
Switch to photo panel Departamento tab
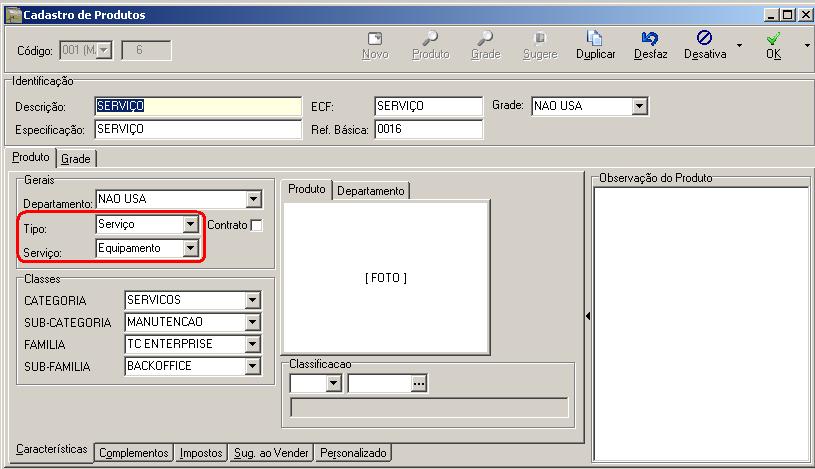pyautogui.click(x=371, y=191)
